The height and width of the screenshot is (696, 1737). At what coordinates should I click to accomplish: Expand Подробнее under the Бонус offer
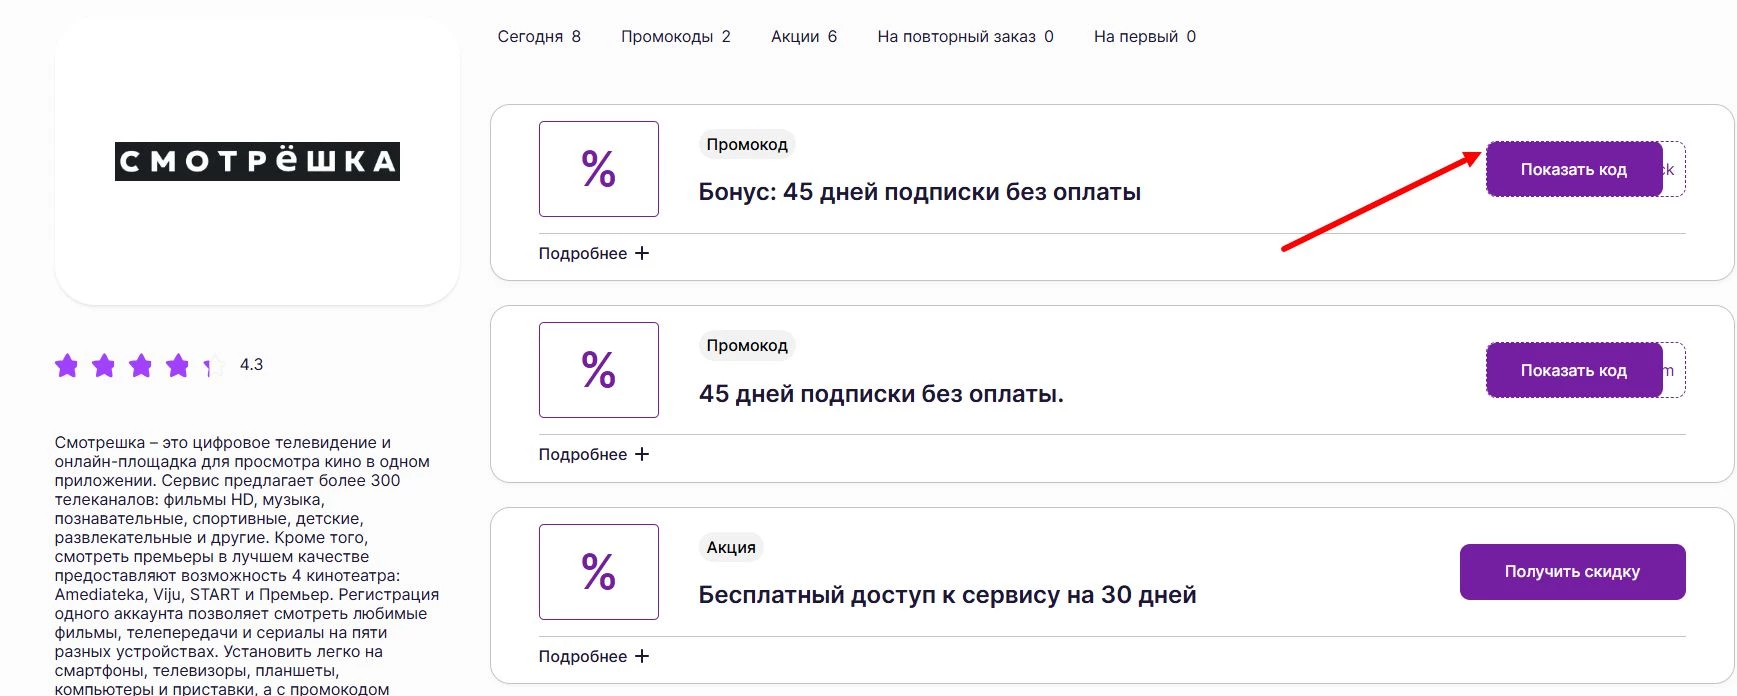(x=594, y=254)
